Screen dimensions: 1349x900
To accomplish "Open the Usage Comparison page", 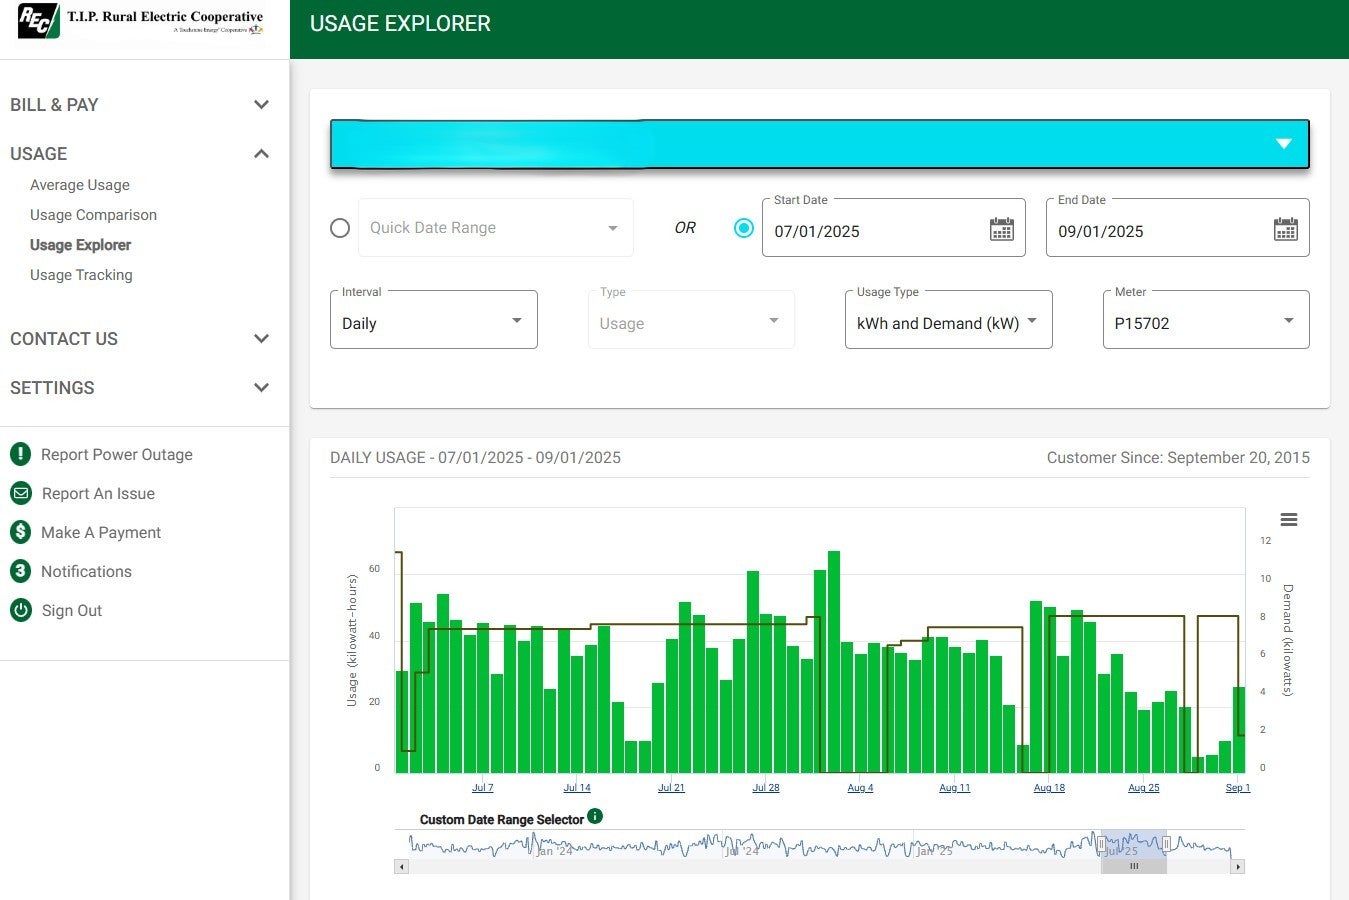I will (93, 214).
